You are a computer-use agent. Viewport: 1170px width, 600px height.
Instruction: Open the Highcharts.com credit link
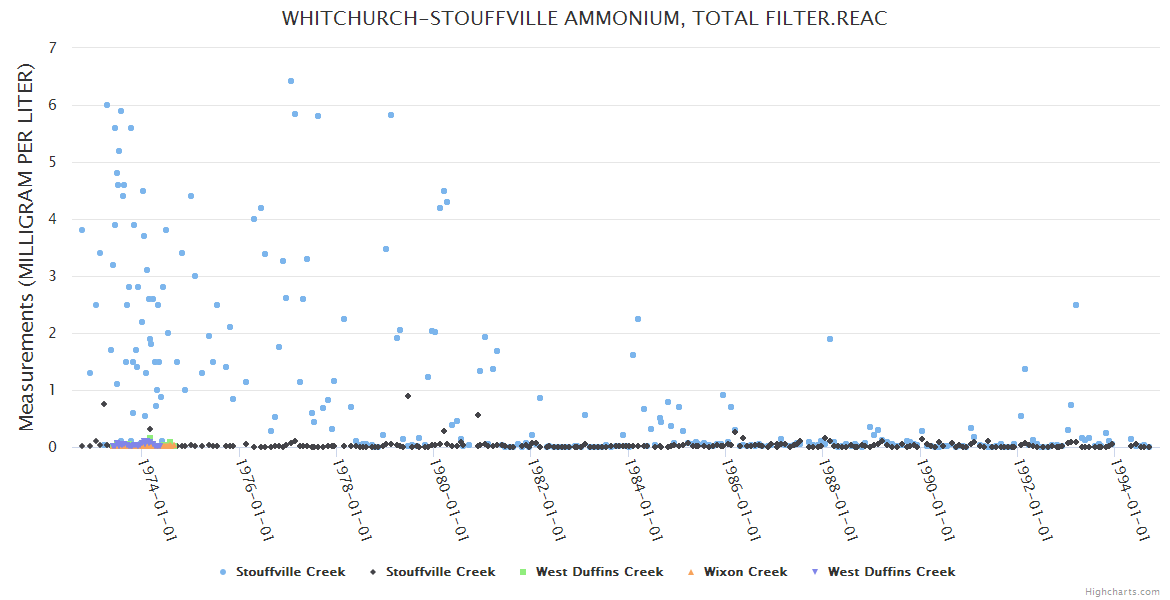coord(1122,591)
